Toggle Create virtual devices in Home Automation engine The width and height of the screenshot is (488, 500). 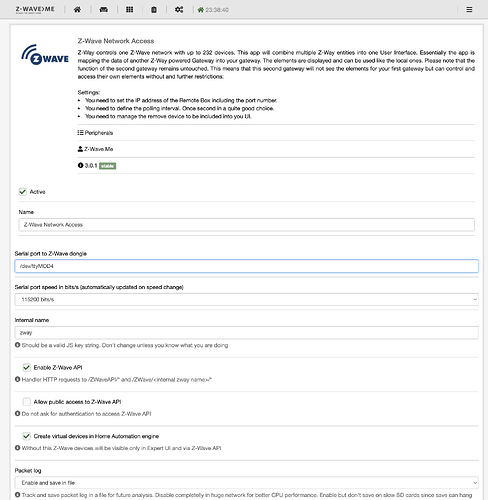pos(27,436)
